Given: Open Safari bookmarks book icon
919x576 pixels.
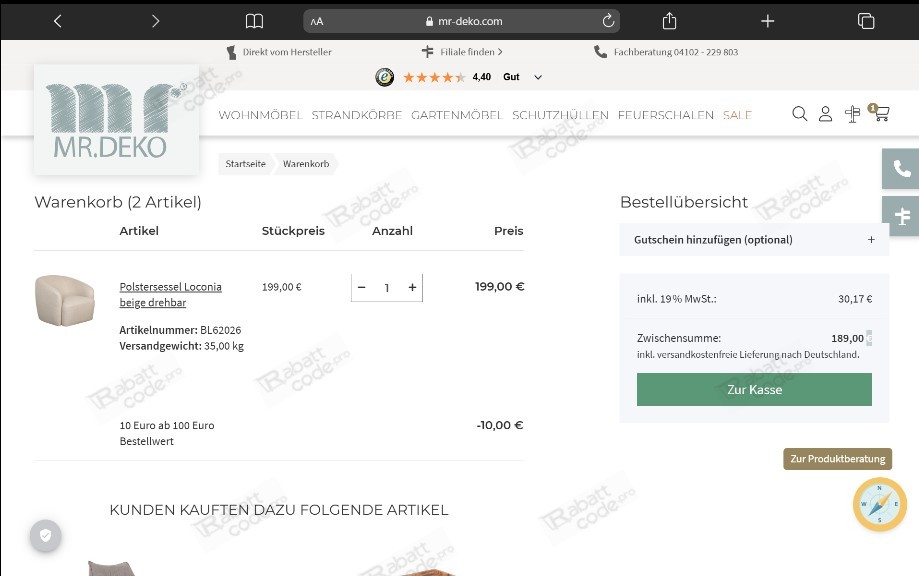Looking at the screenshot, I should [x=254, y=22].
